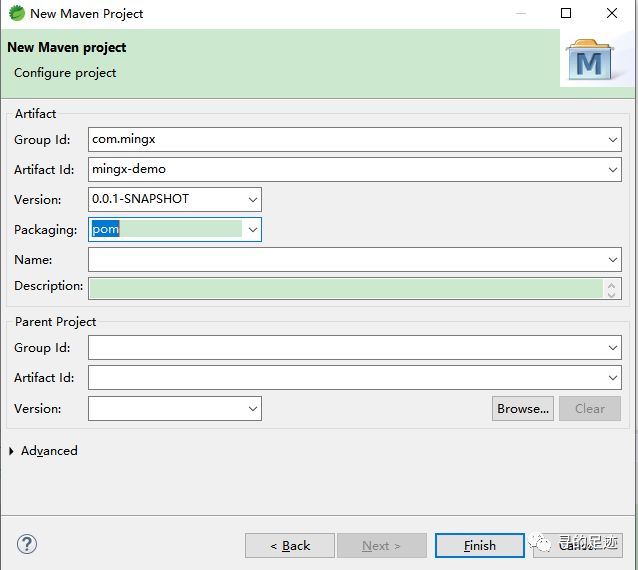Minimize the New Maven Project window
Screen dimensions: 638x570
[521, 13]
